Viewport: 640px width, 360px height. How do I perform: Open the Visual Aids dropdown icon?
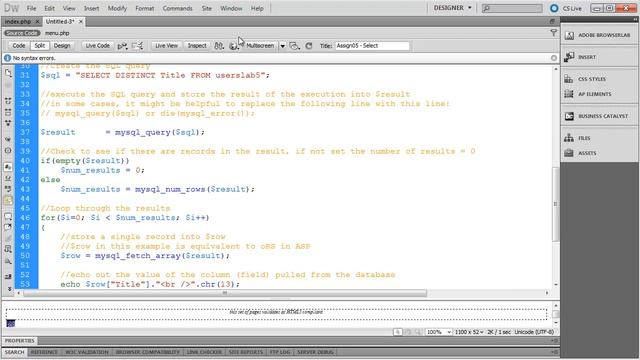[294, 46]
